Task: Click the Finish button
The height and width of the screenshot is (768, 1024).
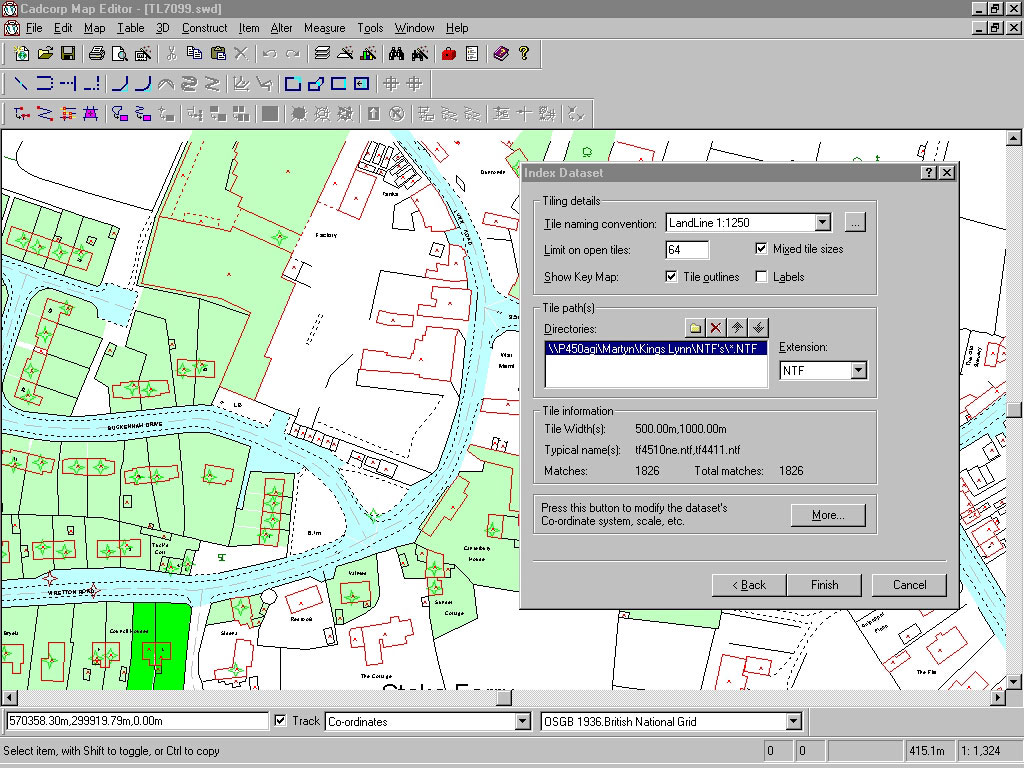Action: pyautogui.click(x=824, y=585)
